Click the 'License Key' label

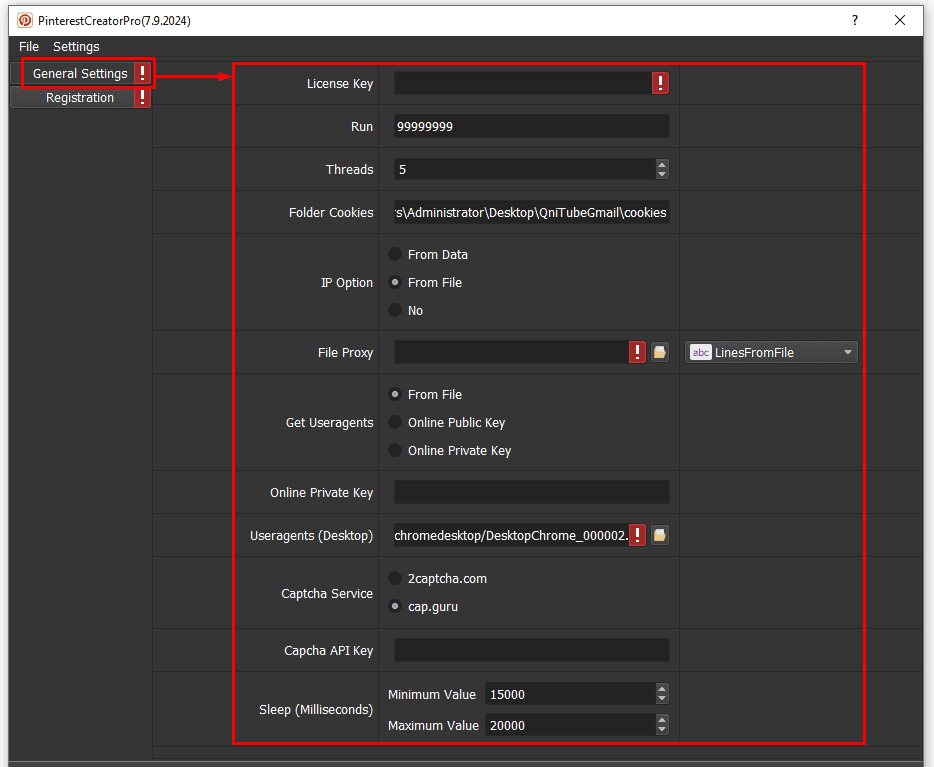(x=340, y=83)
